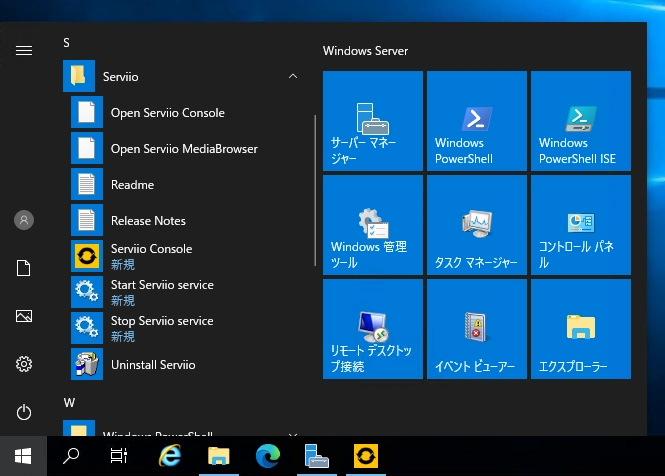Click the Serviio folder icon
Image resolution: width=665 pixels, height=476 pixels.
pyautogui.click(x=79, y=76)
